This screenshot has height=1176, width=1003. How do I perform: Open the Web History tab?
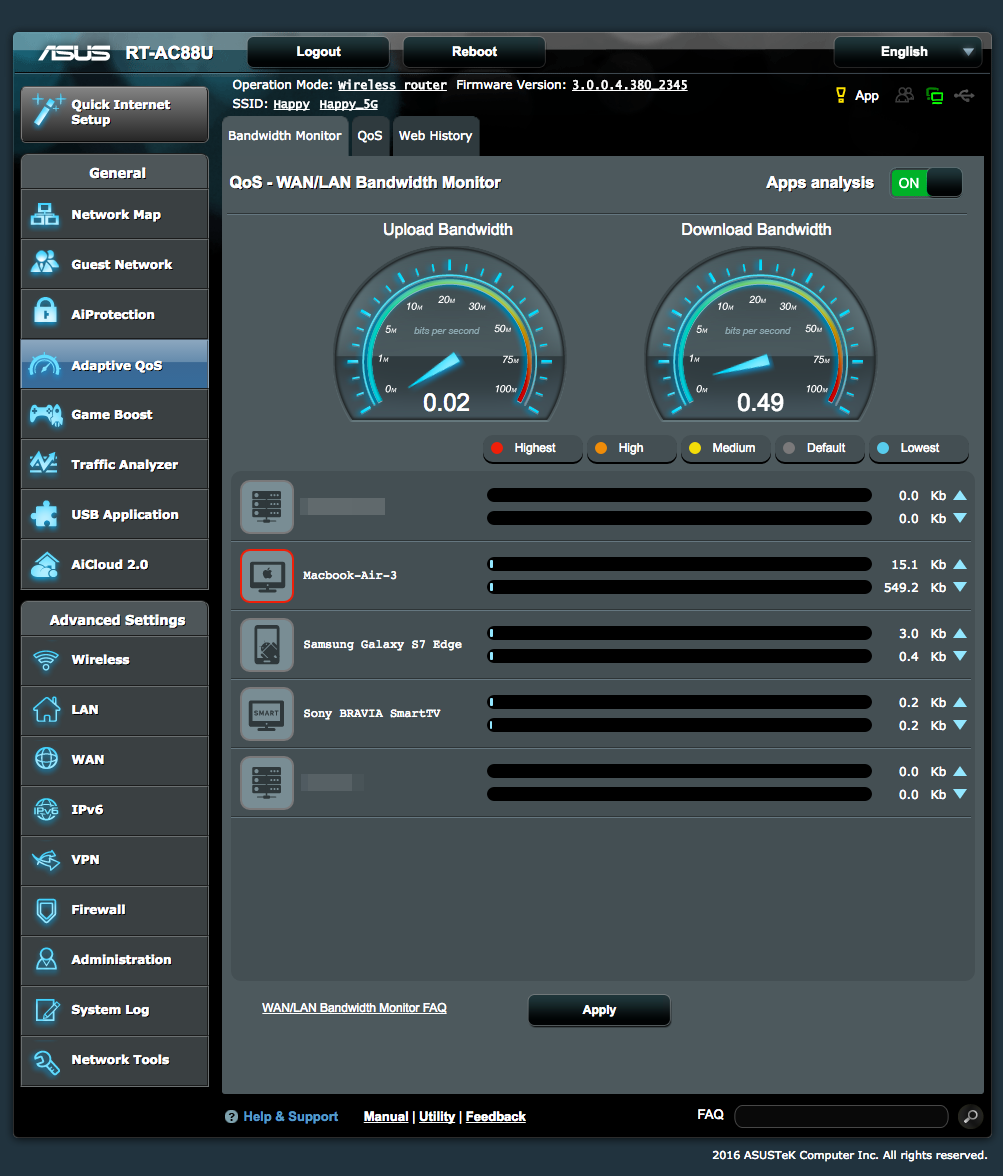[435, 136]
